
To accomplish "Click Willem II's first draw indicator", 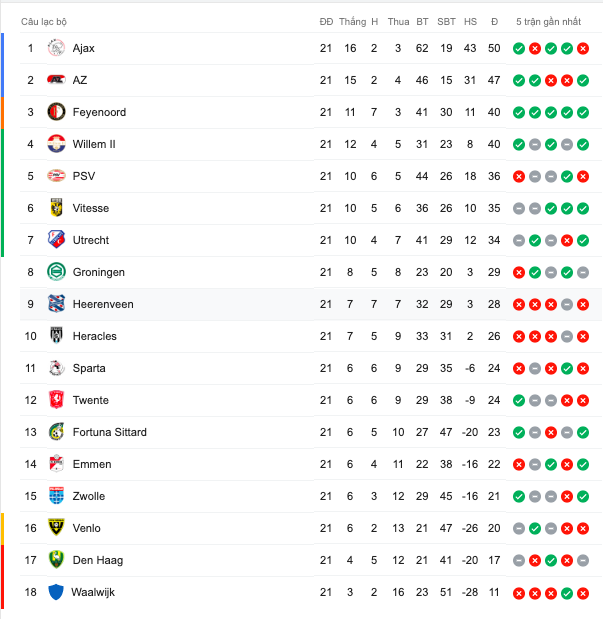I will point(535,144).
